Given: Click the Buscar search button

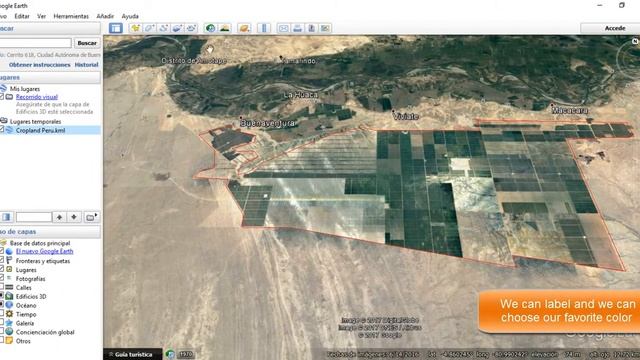Looking at the screenshot, I should 87,43.
